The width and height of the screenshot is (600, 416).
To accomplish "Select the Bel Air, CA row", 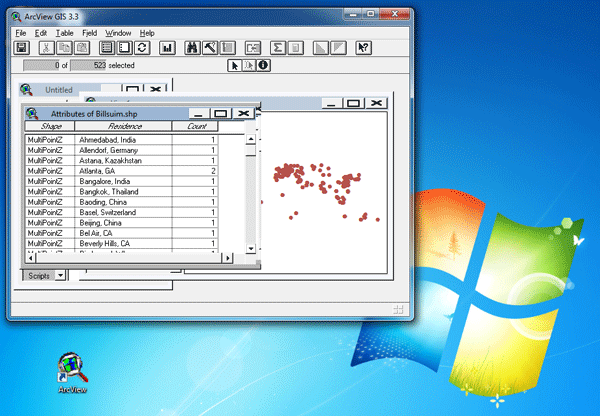I will (122, 233).
